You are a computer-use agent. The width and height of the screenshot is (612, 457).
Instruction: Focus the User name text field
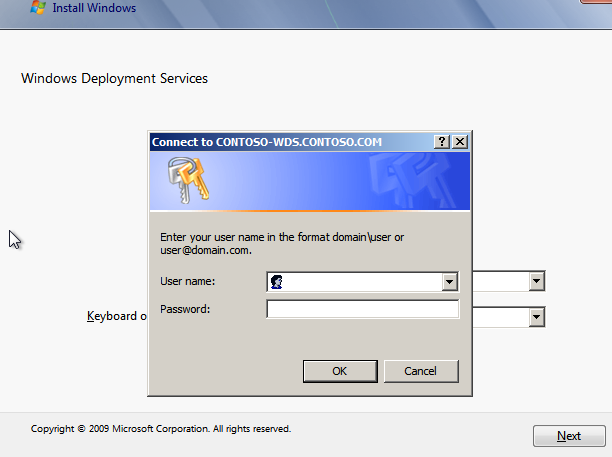point(360,283)
